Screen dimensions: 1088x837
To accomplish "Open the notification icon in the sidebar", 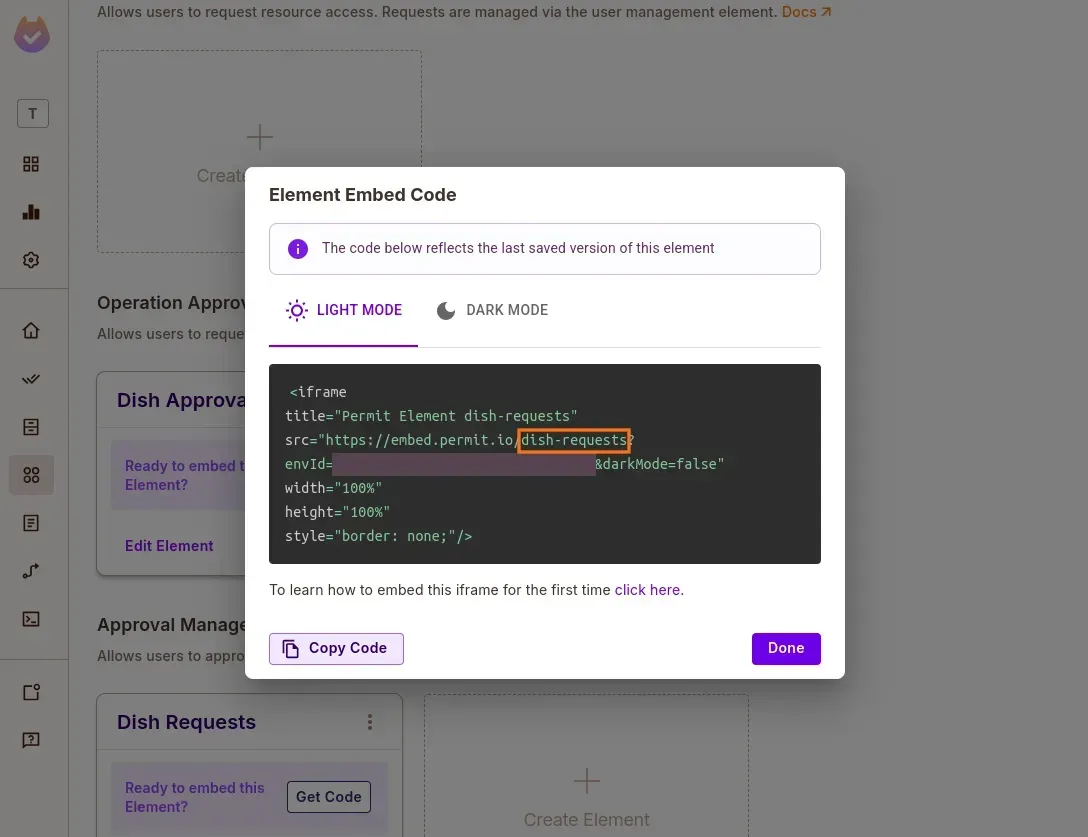I will tap(31, 692).
